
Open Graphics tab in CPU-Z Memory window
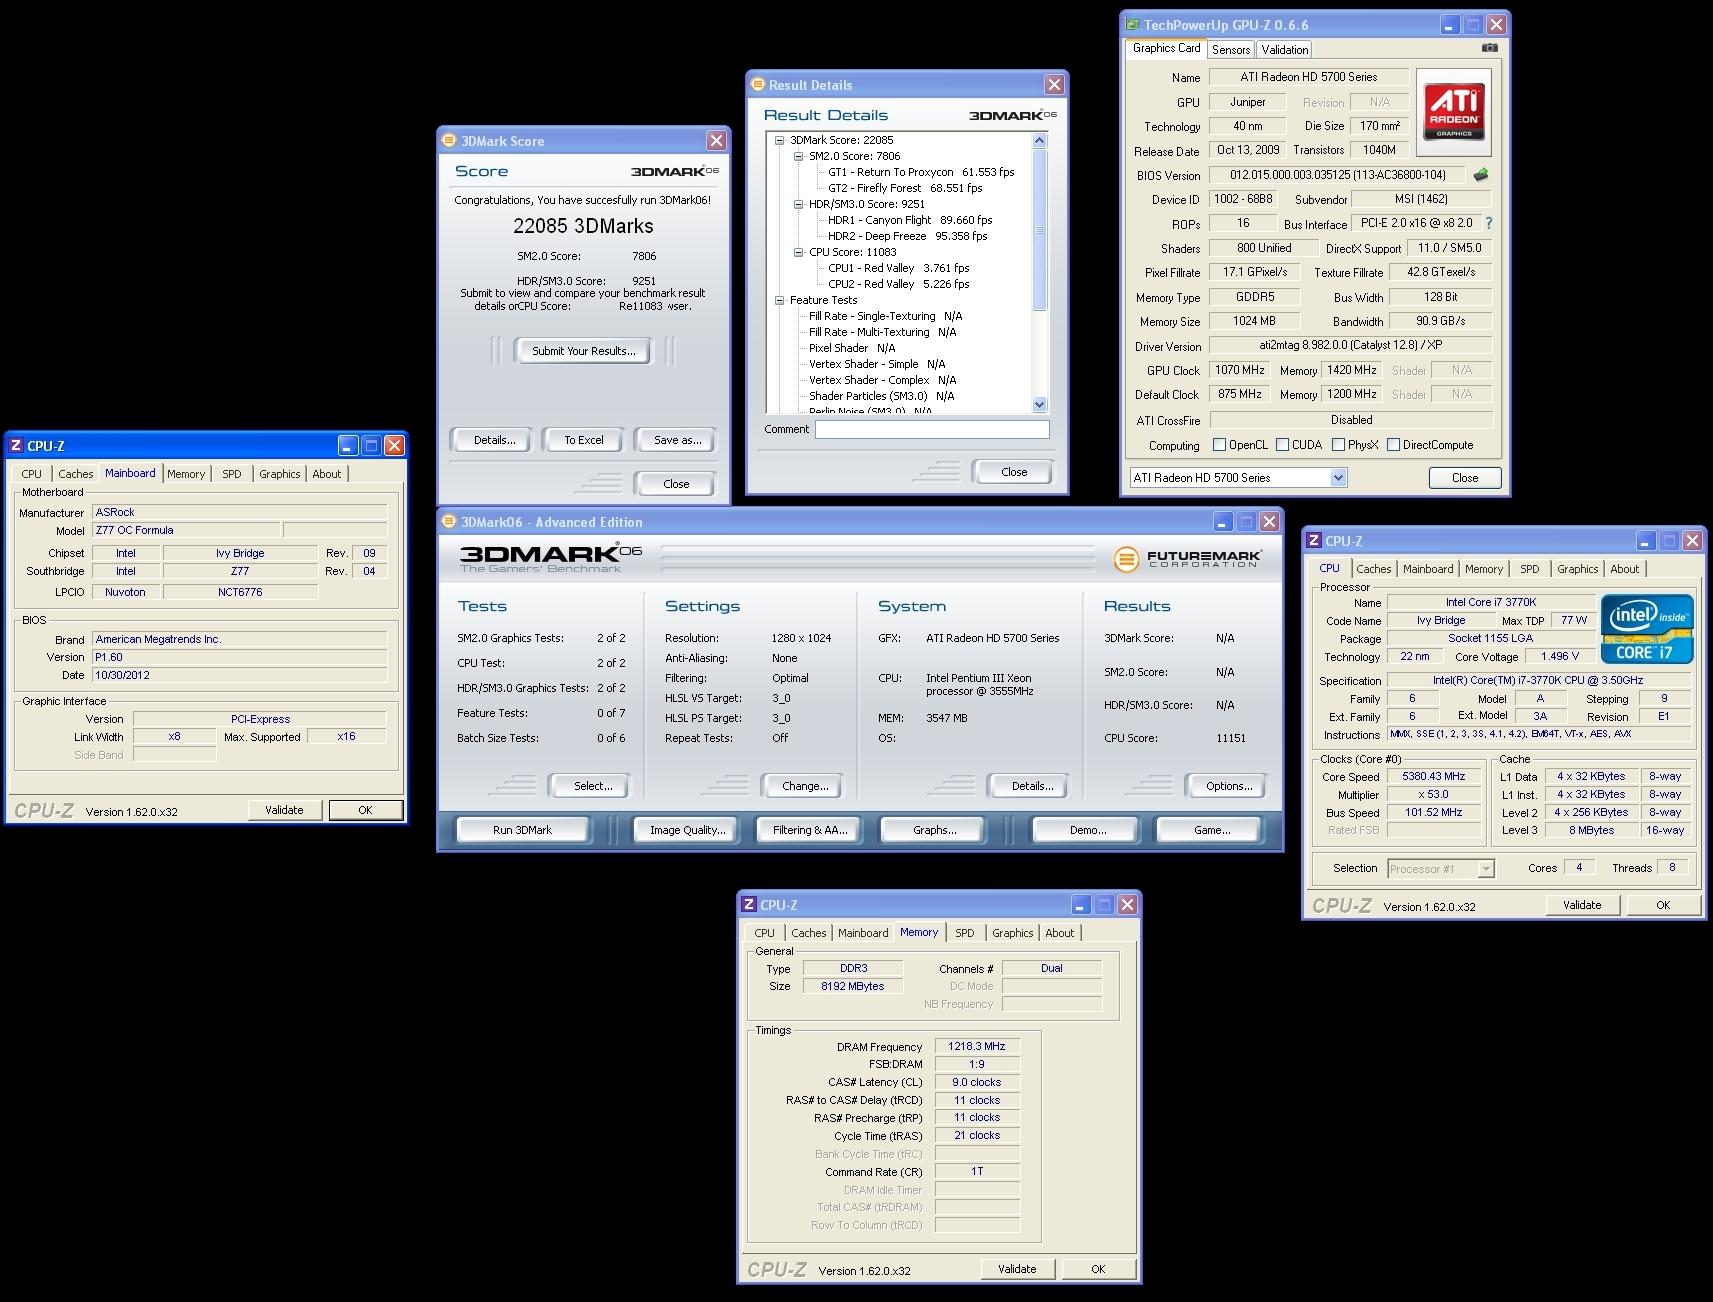click(x=1012, y=933)
